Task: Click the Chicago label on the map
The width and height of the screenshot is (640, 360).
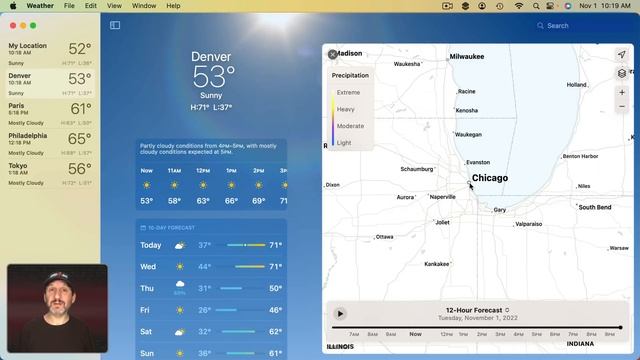Action: tap(490, 178)
